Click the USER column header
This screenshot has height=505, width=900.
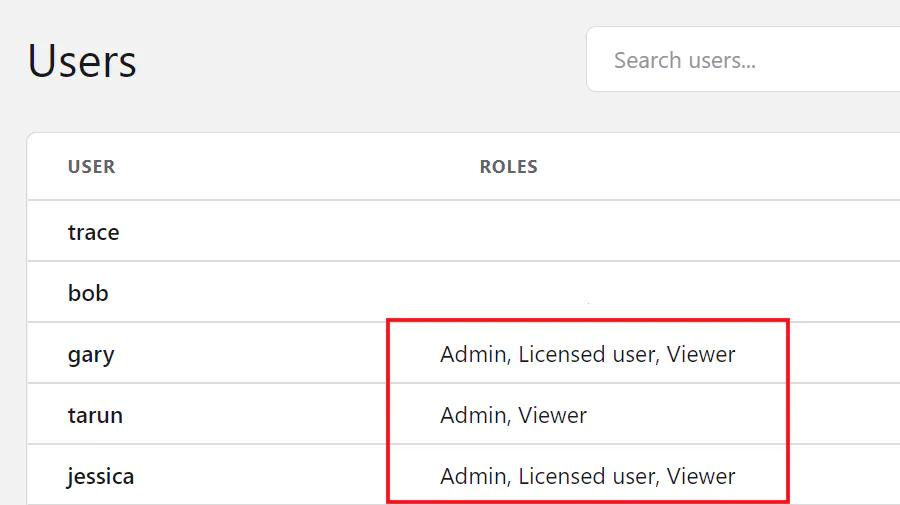point(91,166)
